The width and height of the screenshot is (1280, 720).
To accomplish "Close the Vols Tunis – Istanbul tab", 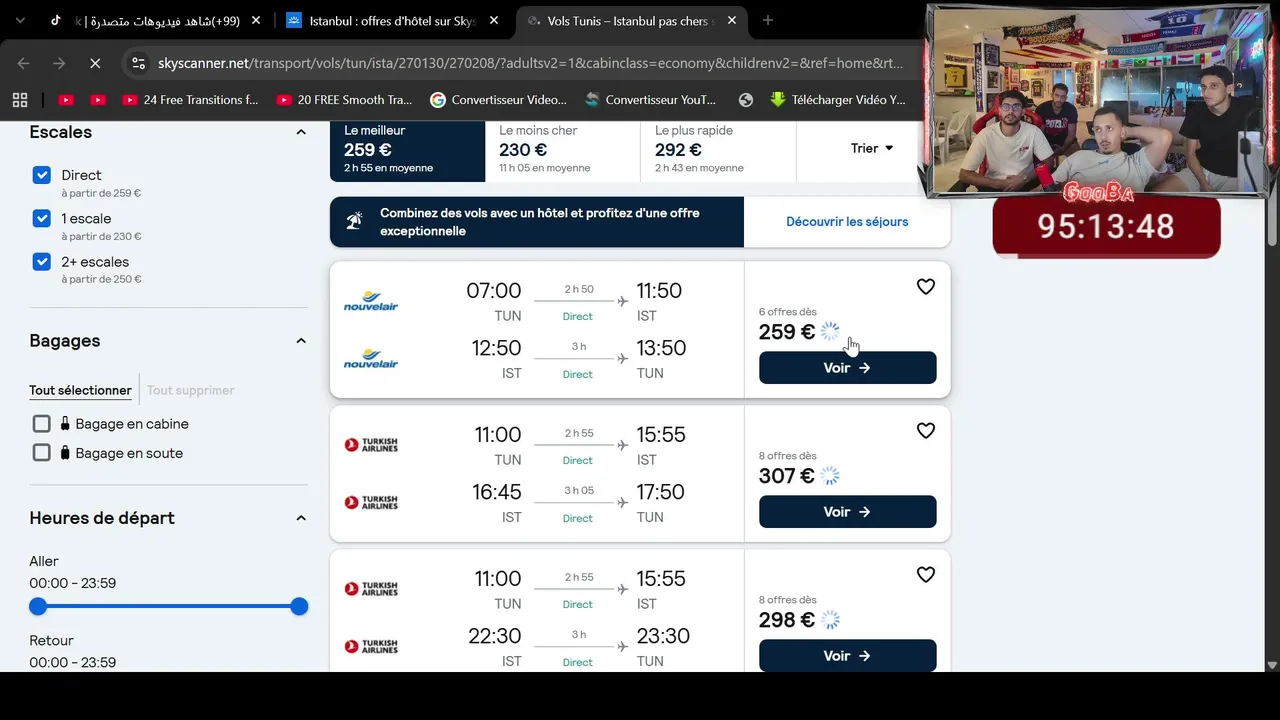I will click(732, 20).
